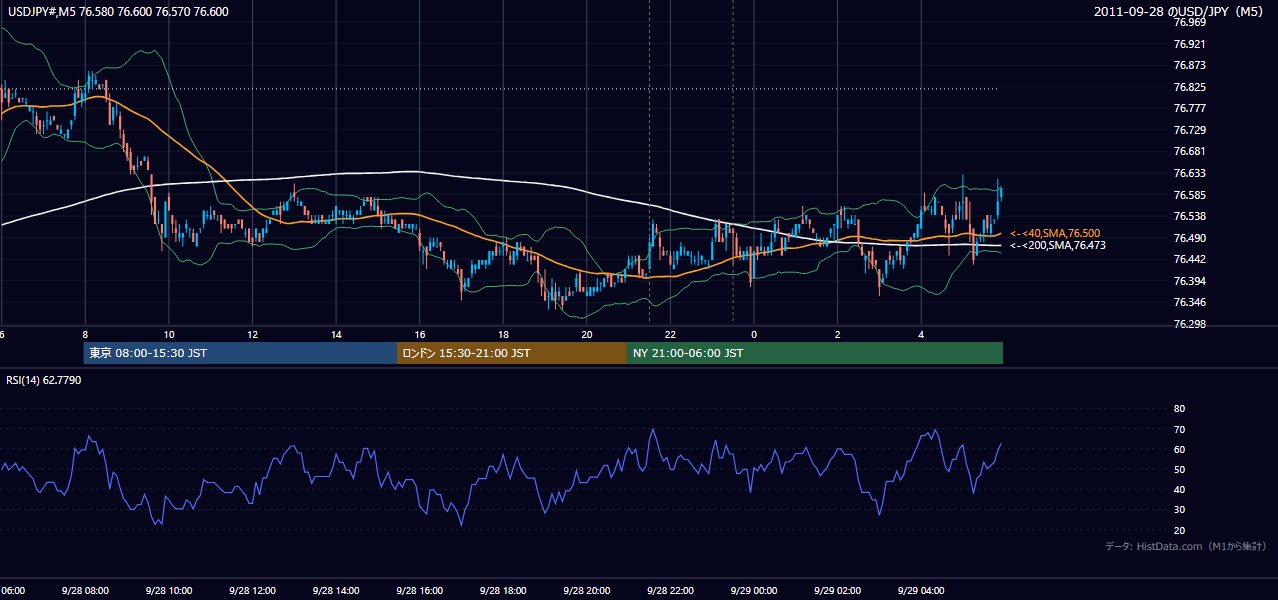Click price axis value 76.490
Viewport: 1278px width, 600px height.
pos(1189,238)
